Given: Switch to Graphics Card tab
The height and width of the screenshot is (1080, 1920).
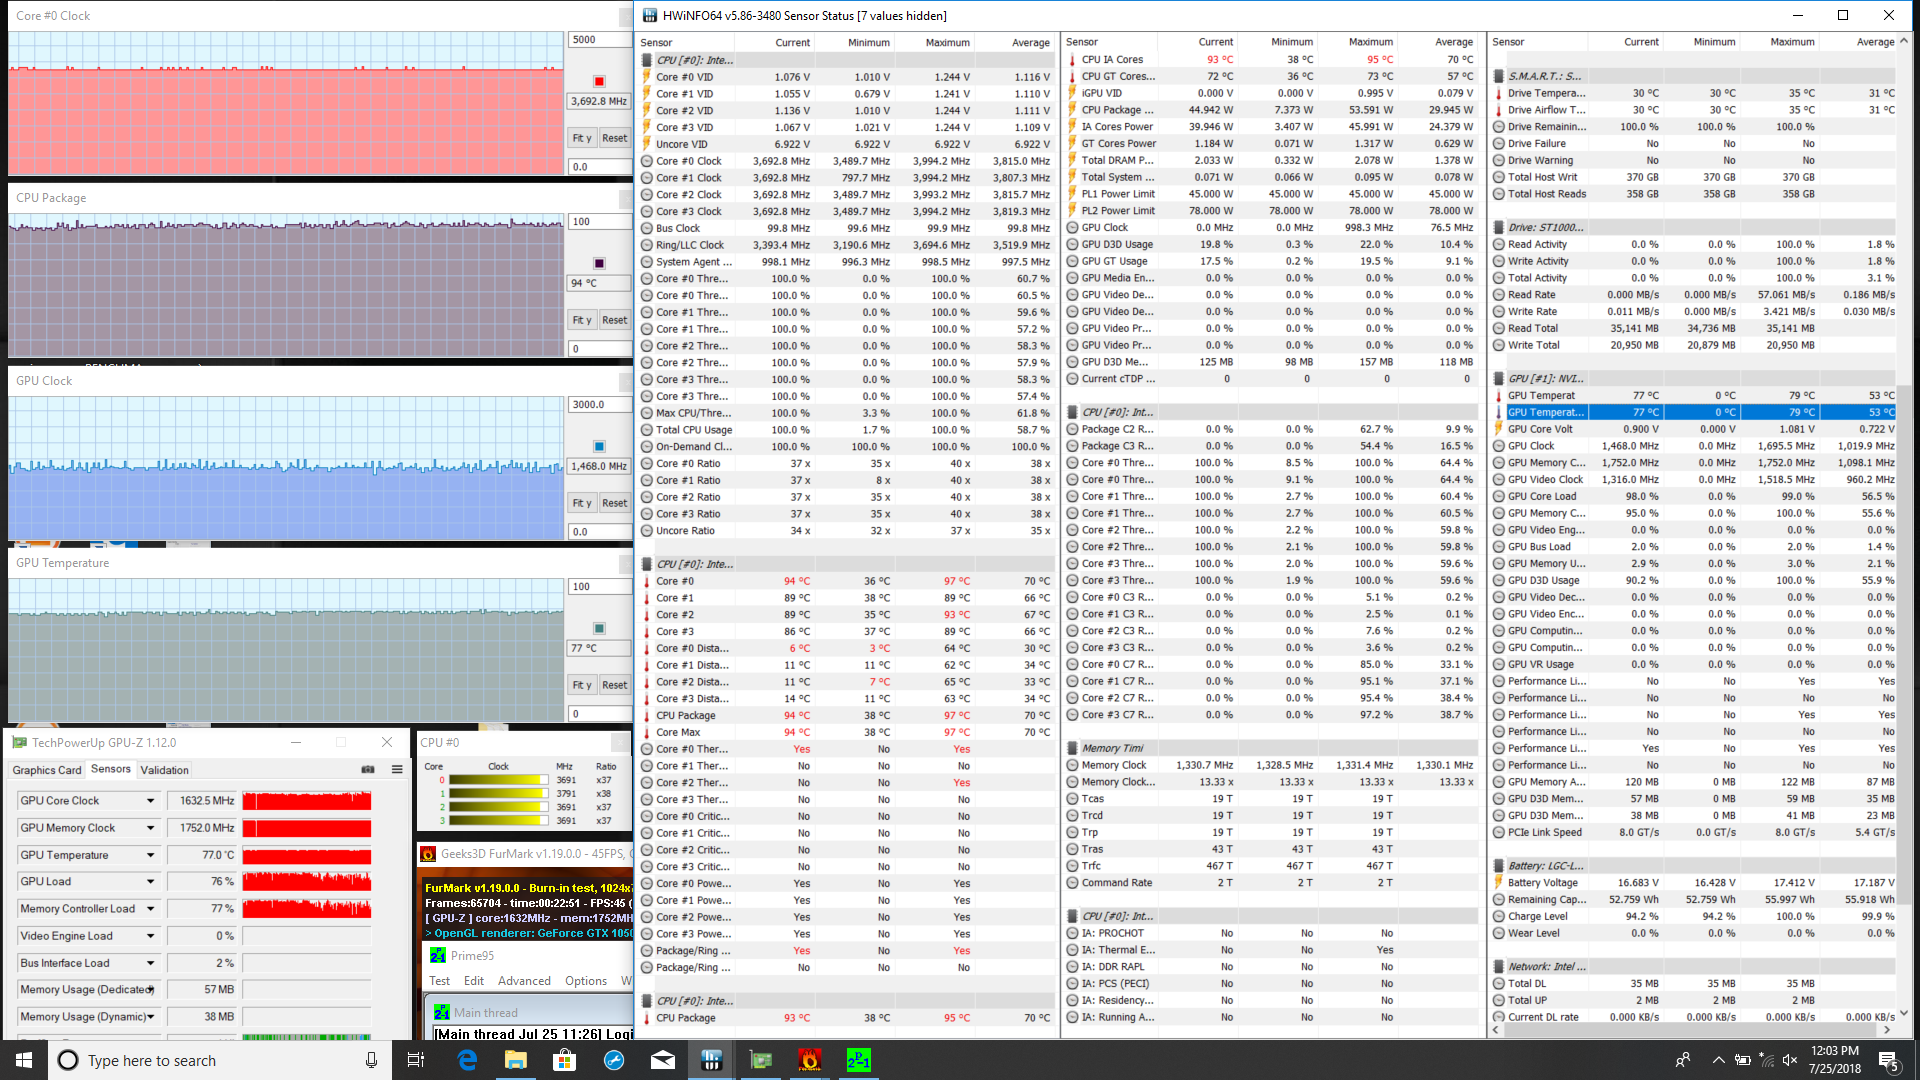Looking at the screenshot, I should (46, 770).
